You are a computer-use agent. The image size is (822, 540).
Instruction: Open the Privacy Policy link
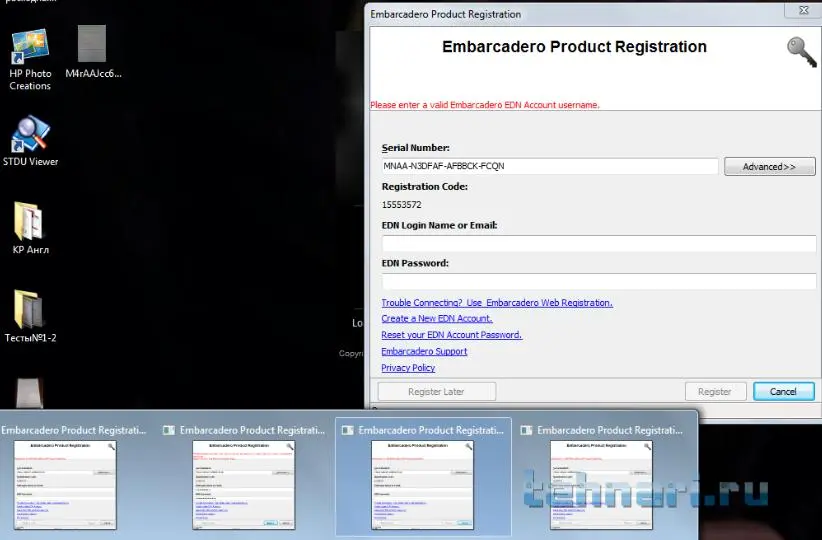pos(408,368)
